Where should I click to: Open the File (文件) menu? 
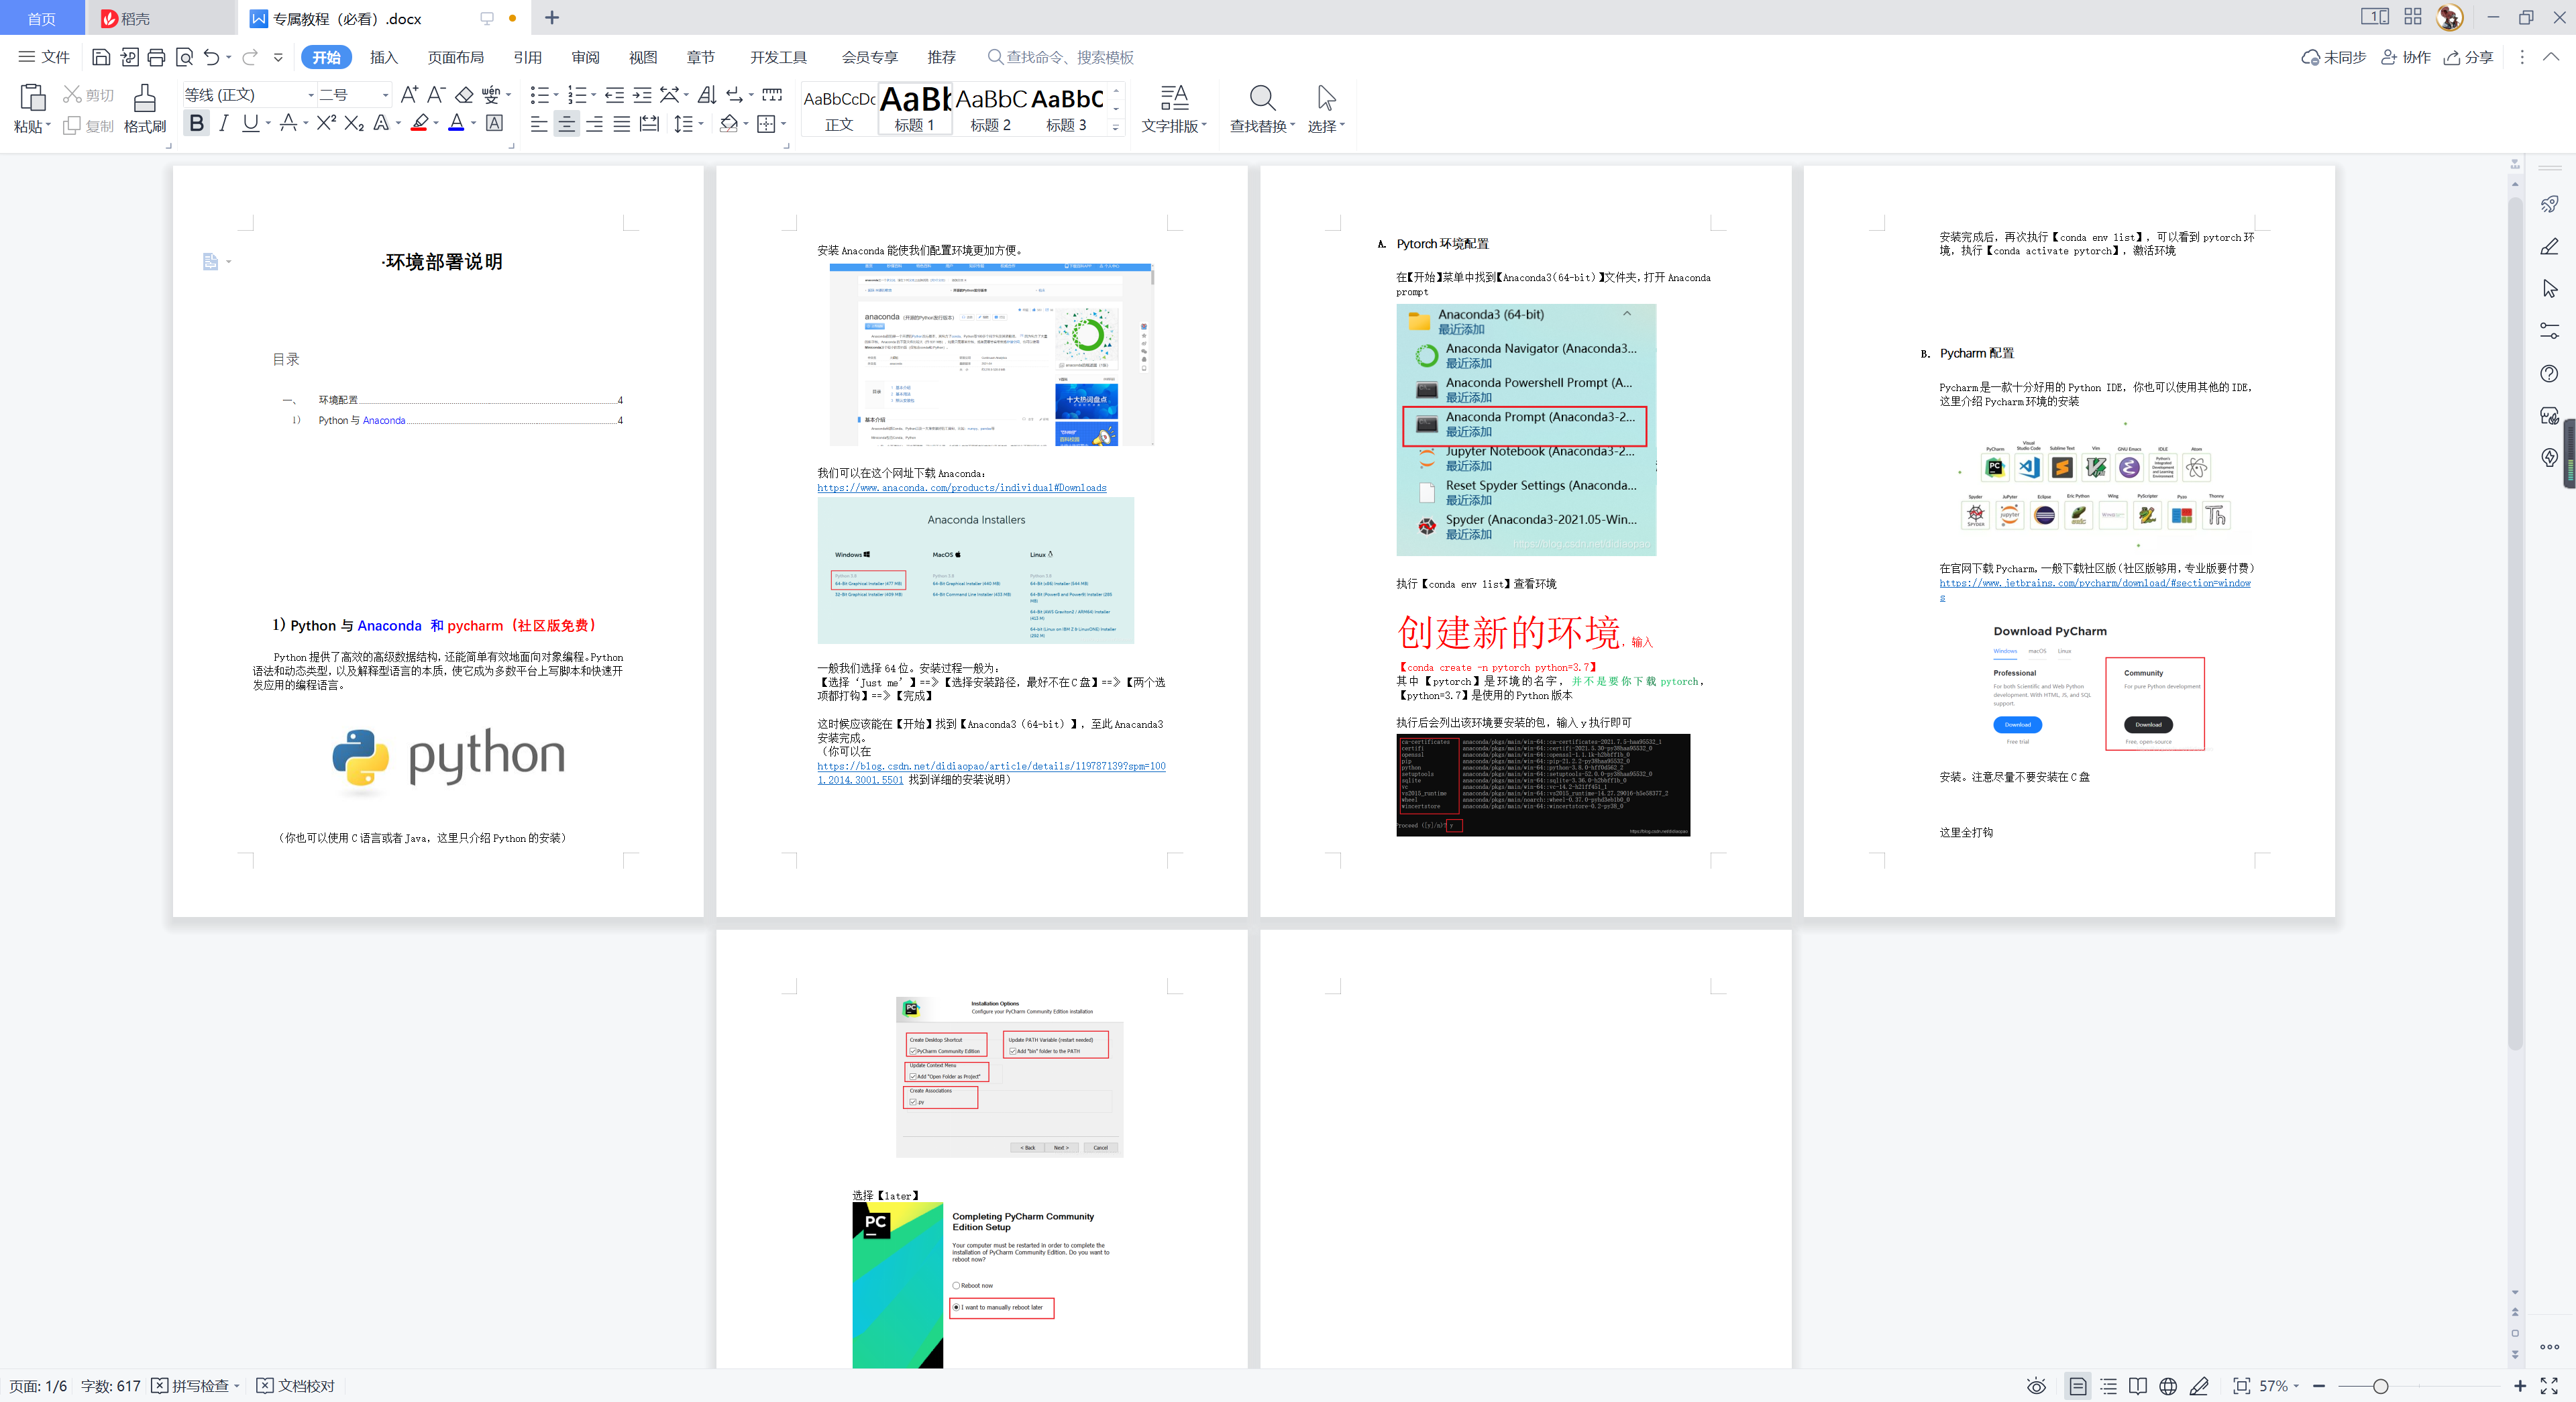(x=44, y=57)
